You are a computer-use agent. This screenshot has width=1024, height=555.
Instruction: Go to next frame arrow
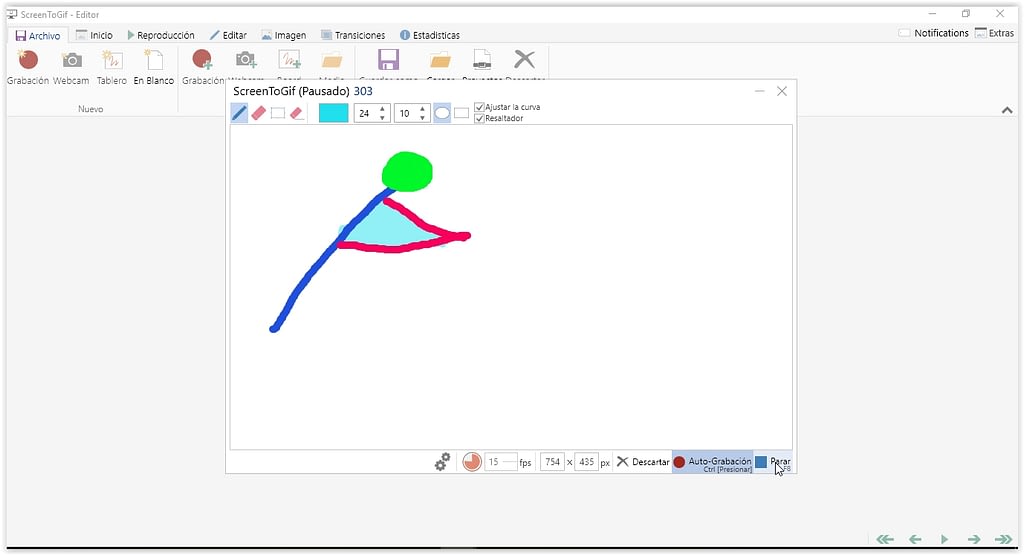tap(974, 539)
